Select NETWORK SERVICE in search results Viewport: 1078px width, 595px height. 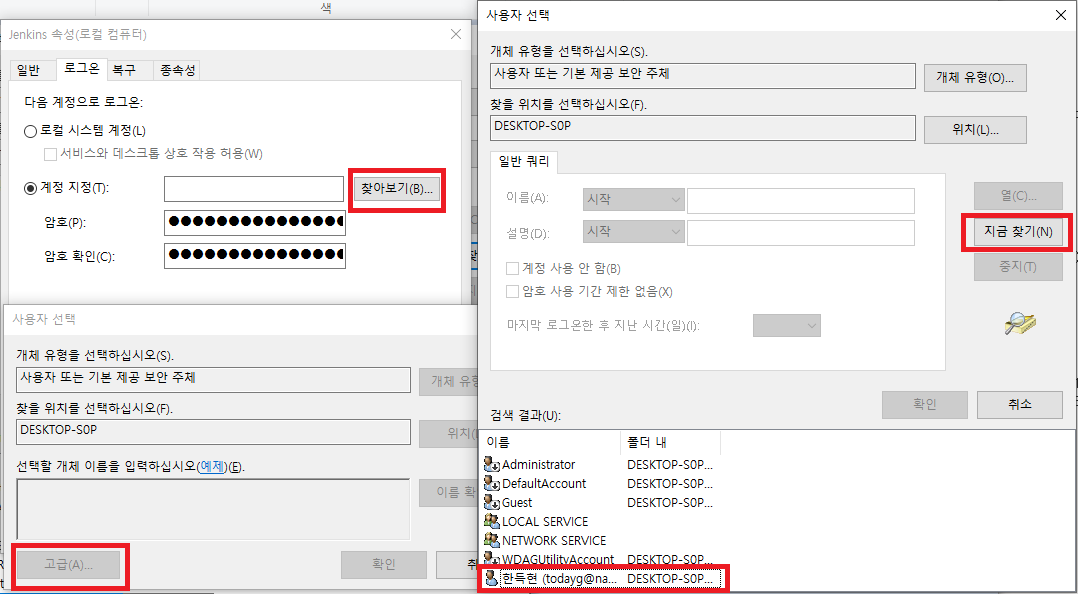[x=602, y=541]
